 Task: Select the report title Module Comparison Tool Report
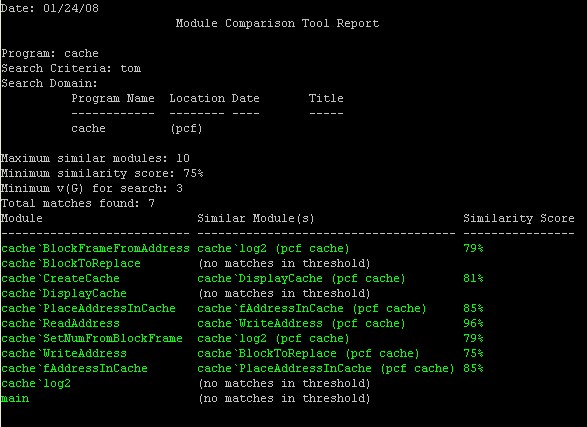277,23
